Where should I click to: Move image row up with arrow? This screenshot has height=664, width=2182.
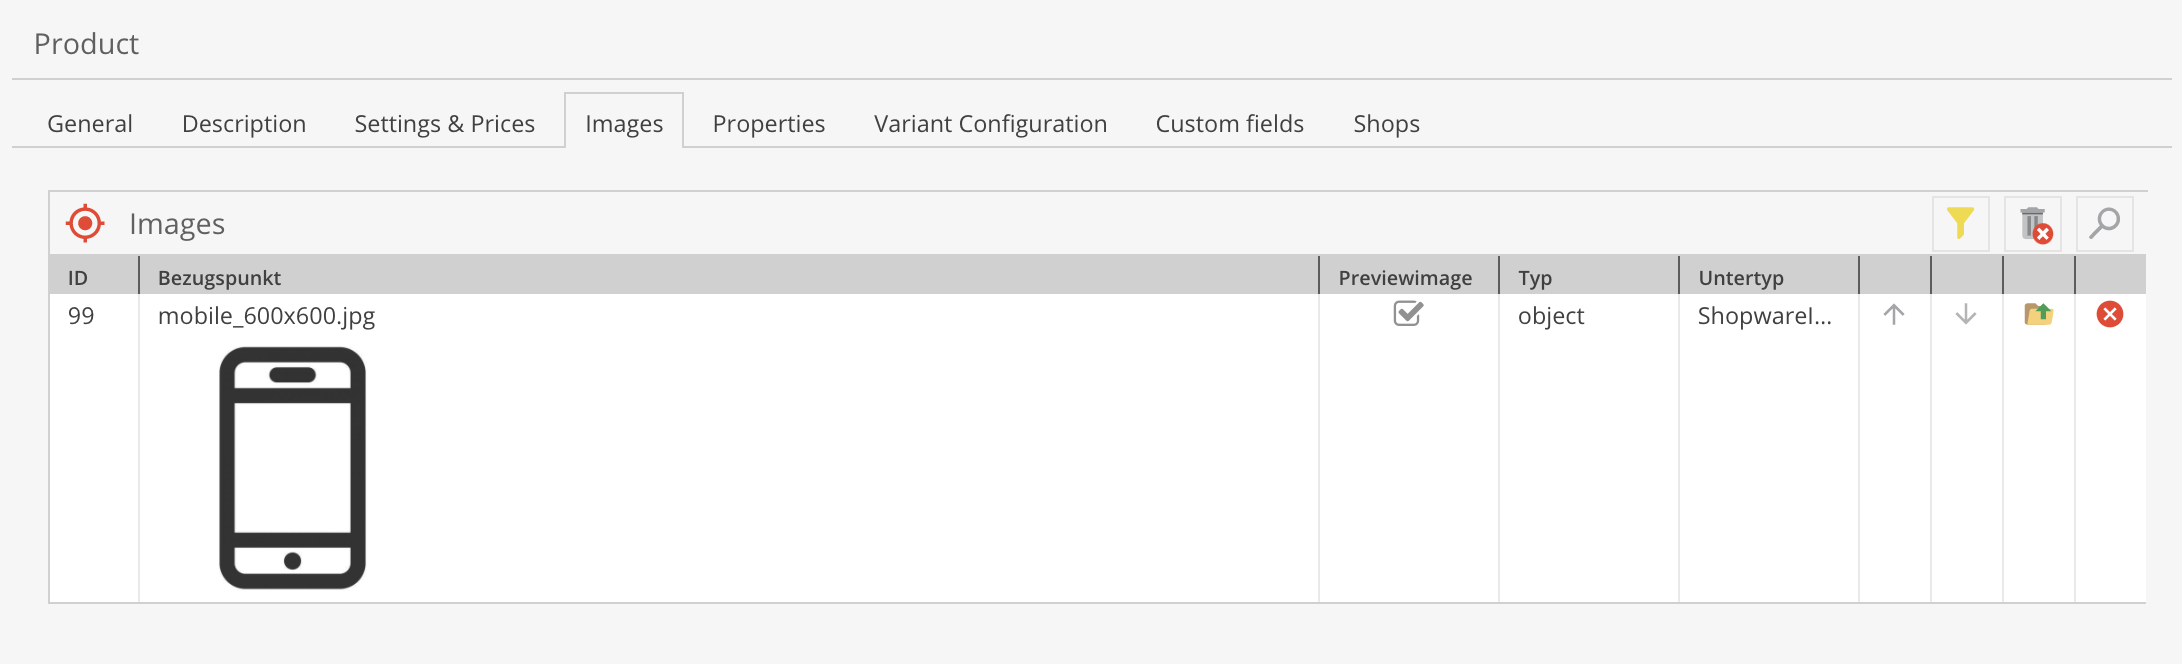[x=1894, y=315]
